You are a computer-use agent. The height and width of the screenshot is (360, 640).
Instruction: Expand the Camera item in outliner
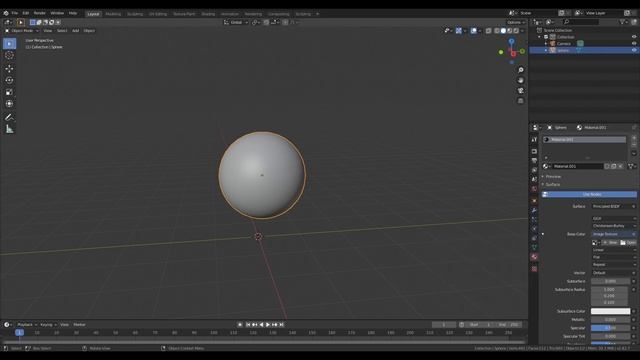pyautogui.click(x=546, y=44)
